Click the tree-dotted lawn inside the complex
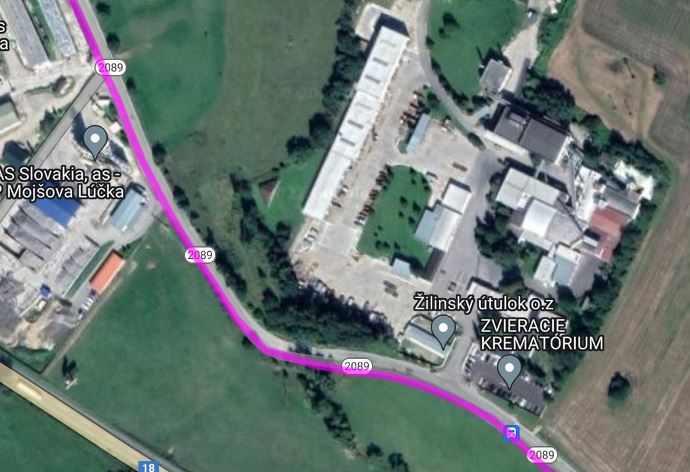The image size is (690, 472). click(396, 214)
